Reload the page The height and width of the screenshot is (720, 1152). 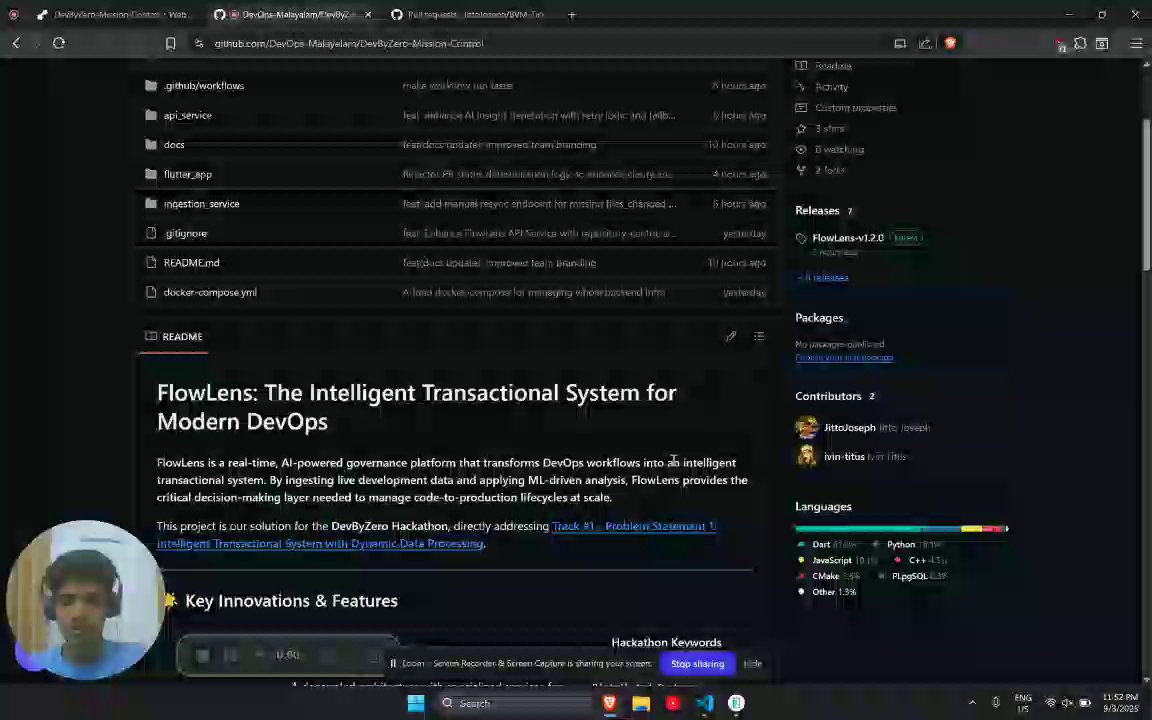[x=59, y=43]
